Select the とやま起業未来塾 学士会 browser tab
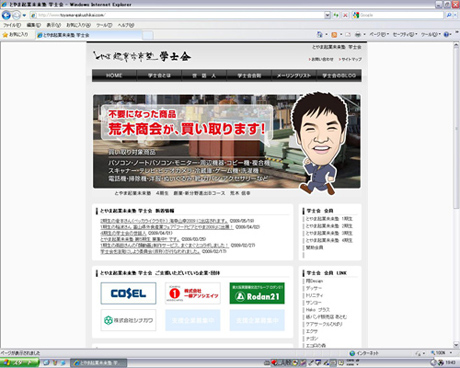Viewport: 460px width, 368px height. click(x=89, y=35)
